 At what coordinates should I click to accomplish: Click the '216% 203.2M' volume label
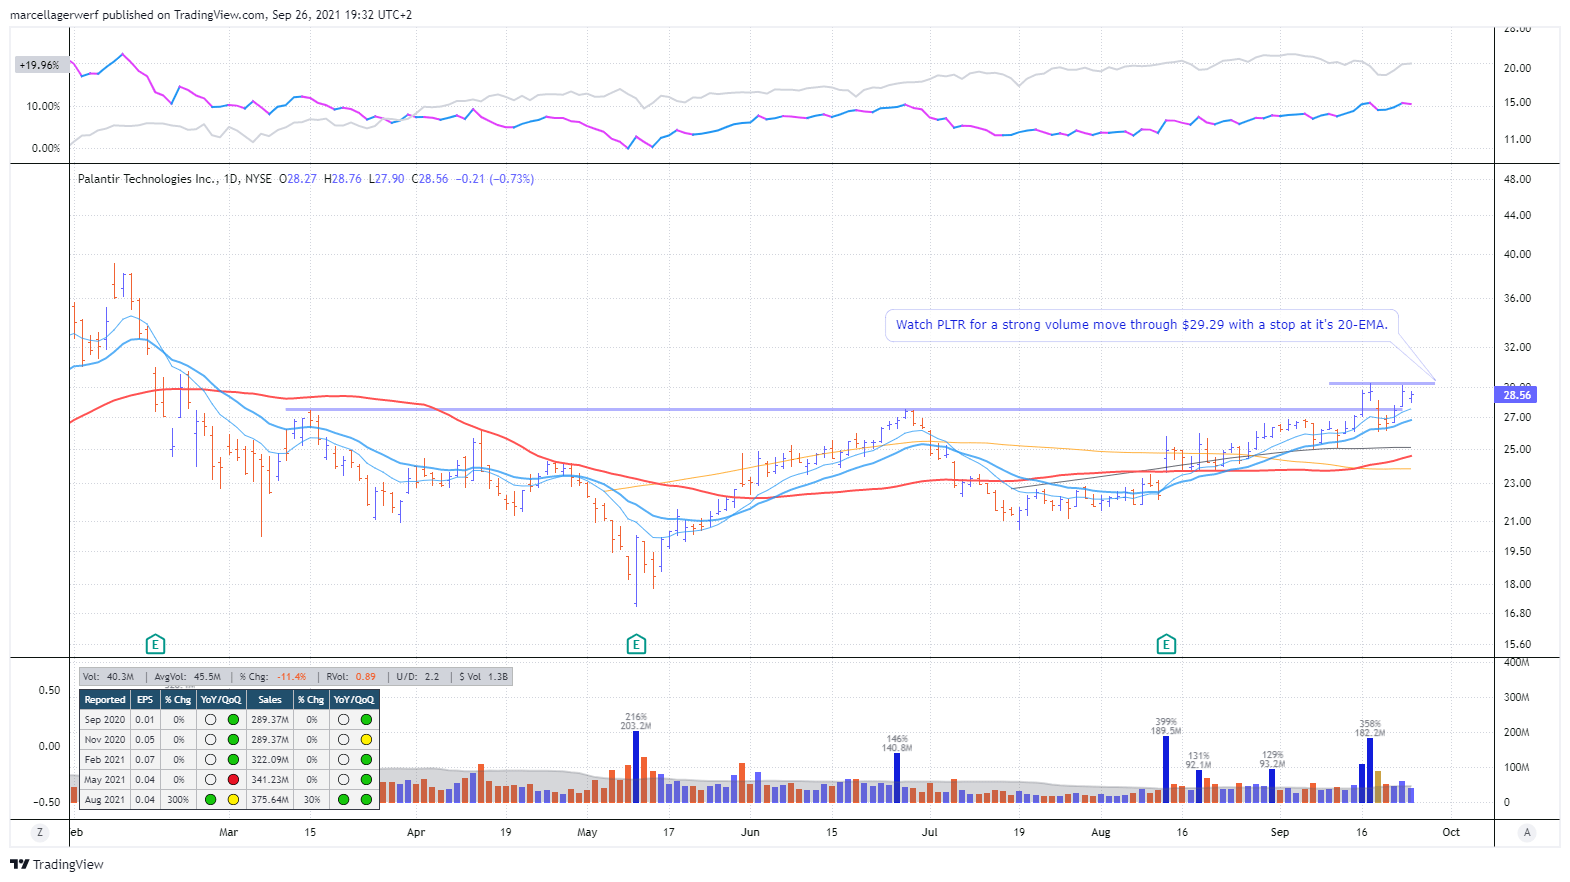click(x=636, y=721)
